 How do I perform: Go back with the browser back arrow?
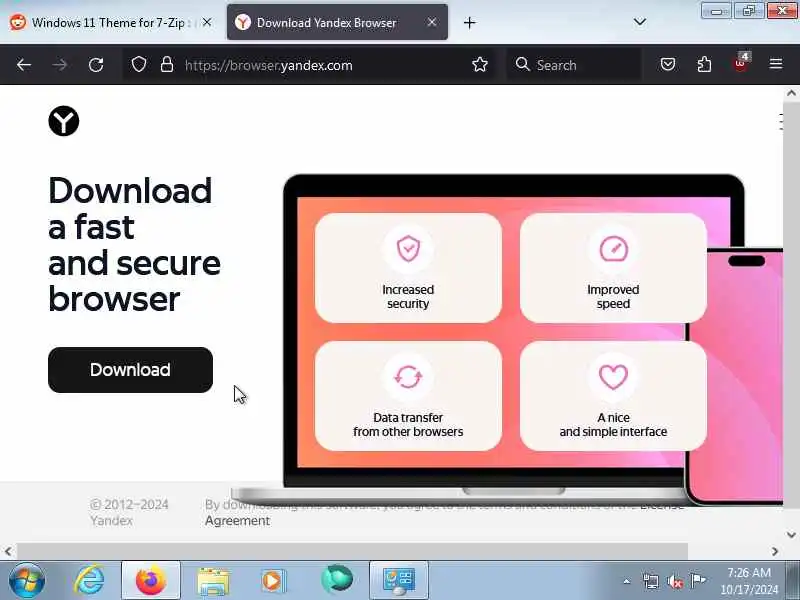24,65
